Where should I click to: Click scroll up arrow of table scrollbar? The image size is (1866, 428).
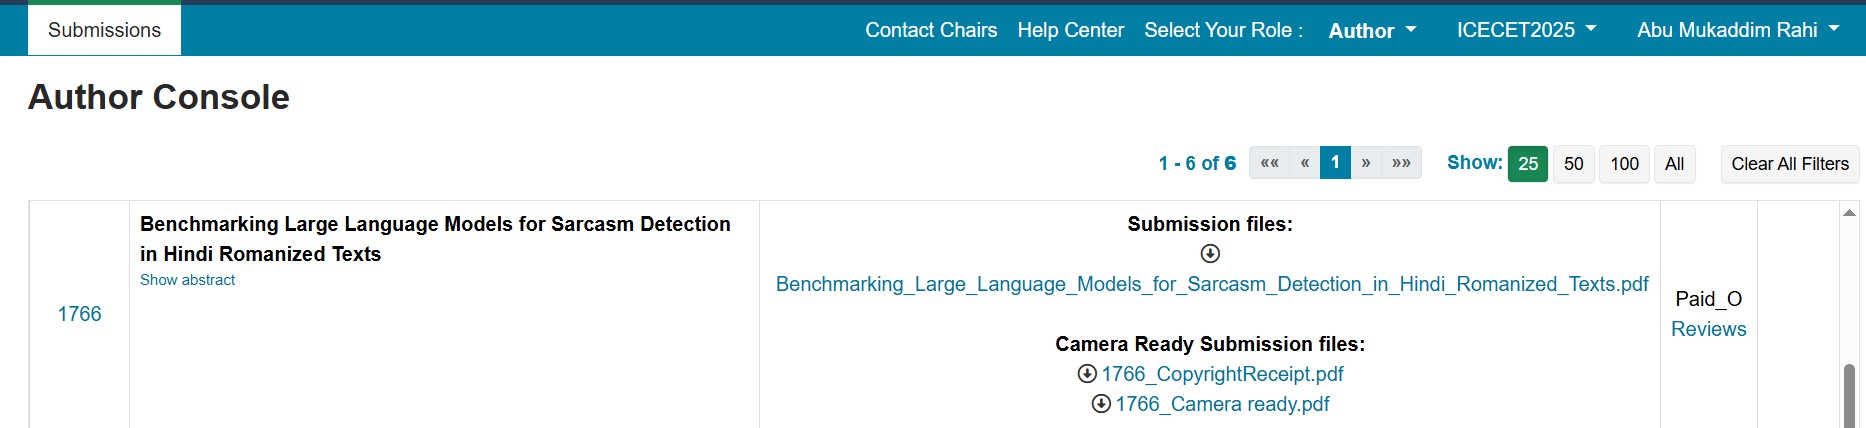click(1849, 212)
